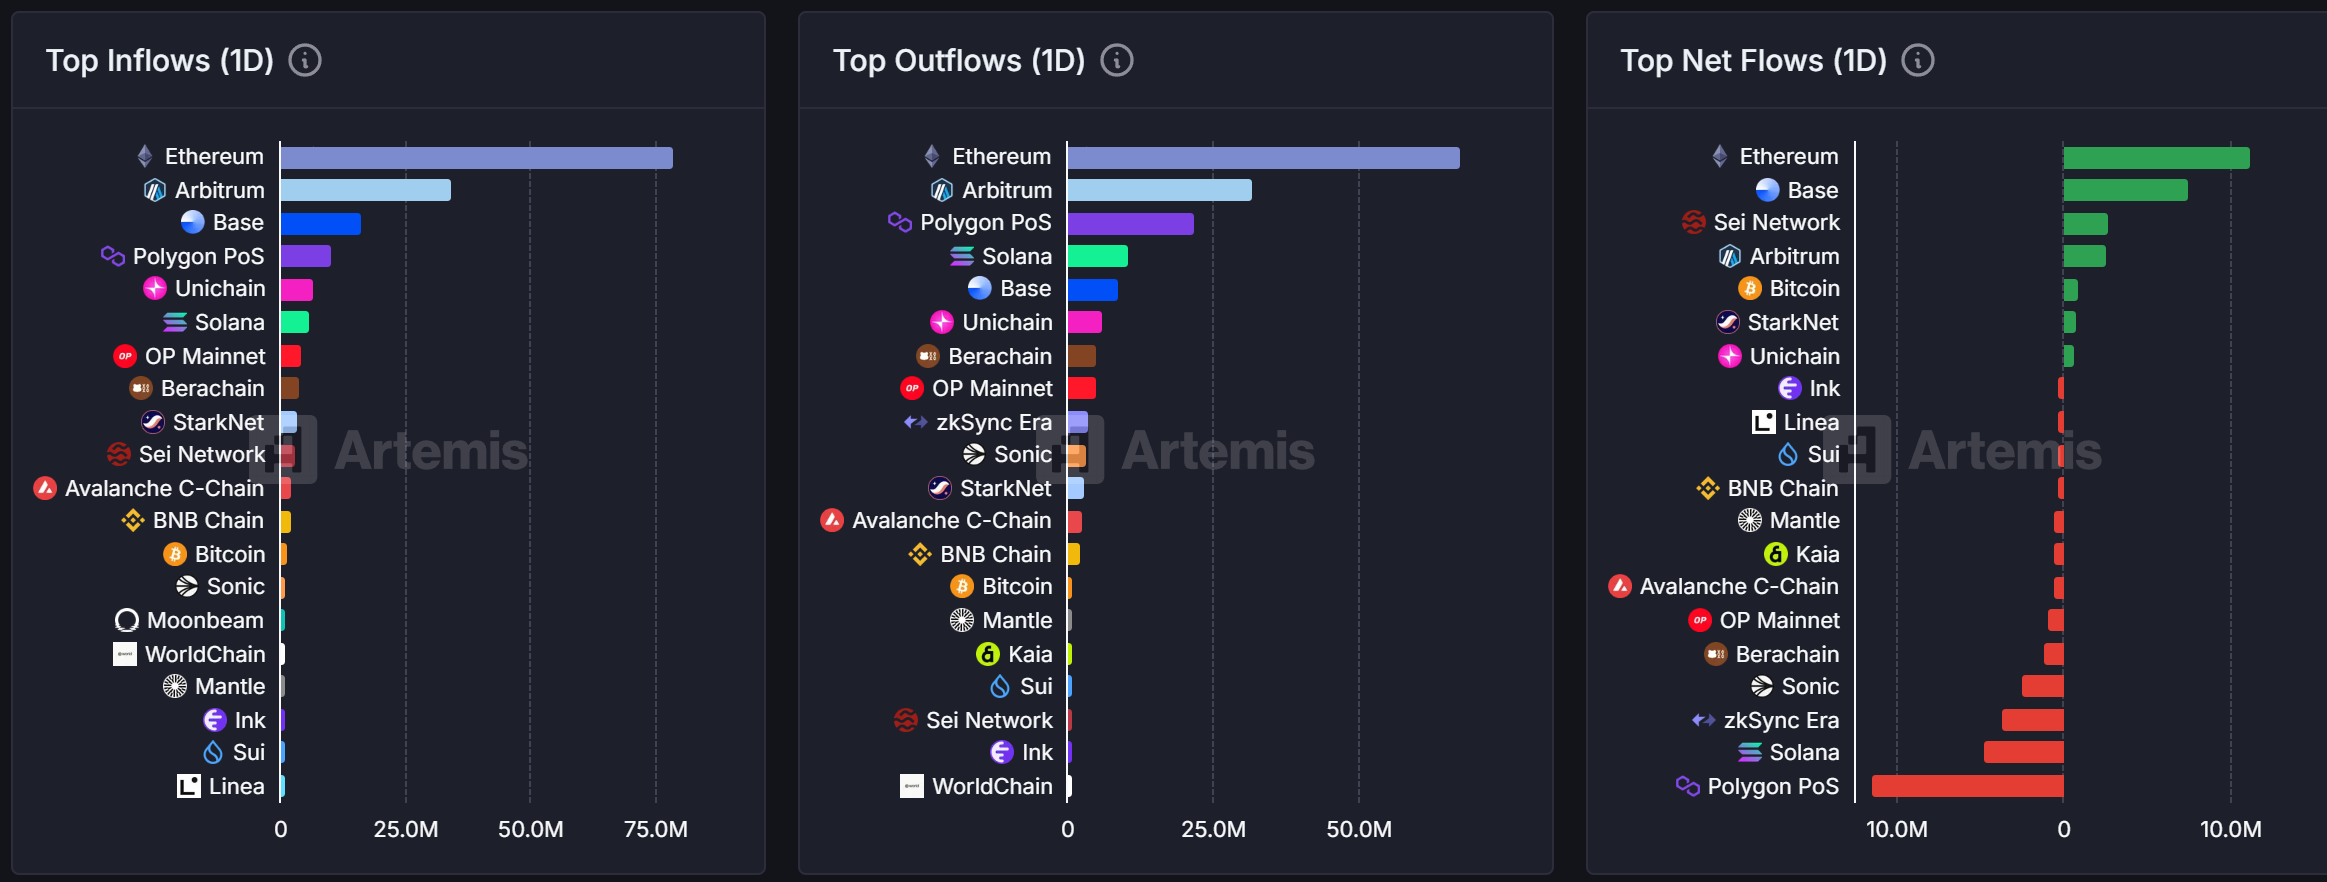
Task: Click the Top Inflows (1D) title
Action: (x=160, y=60)
